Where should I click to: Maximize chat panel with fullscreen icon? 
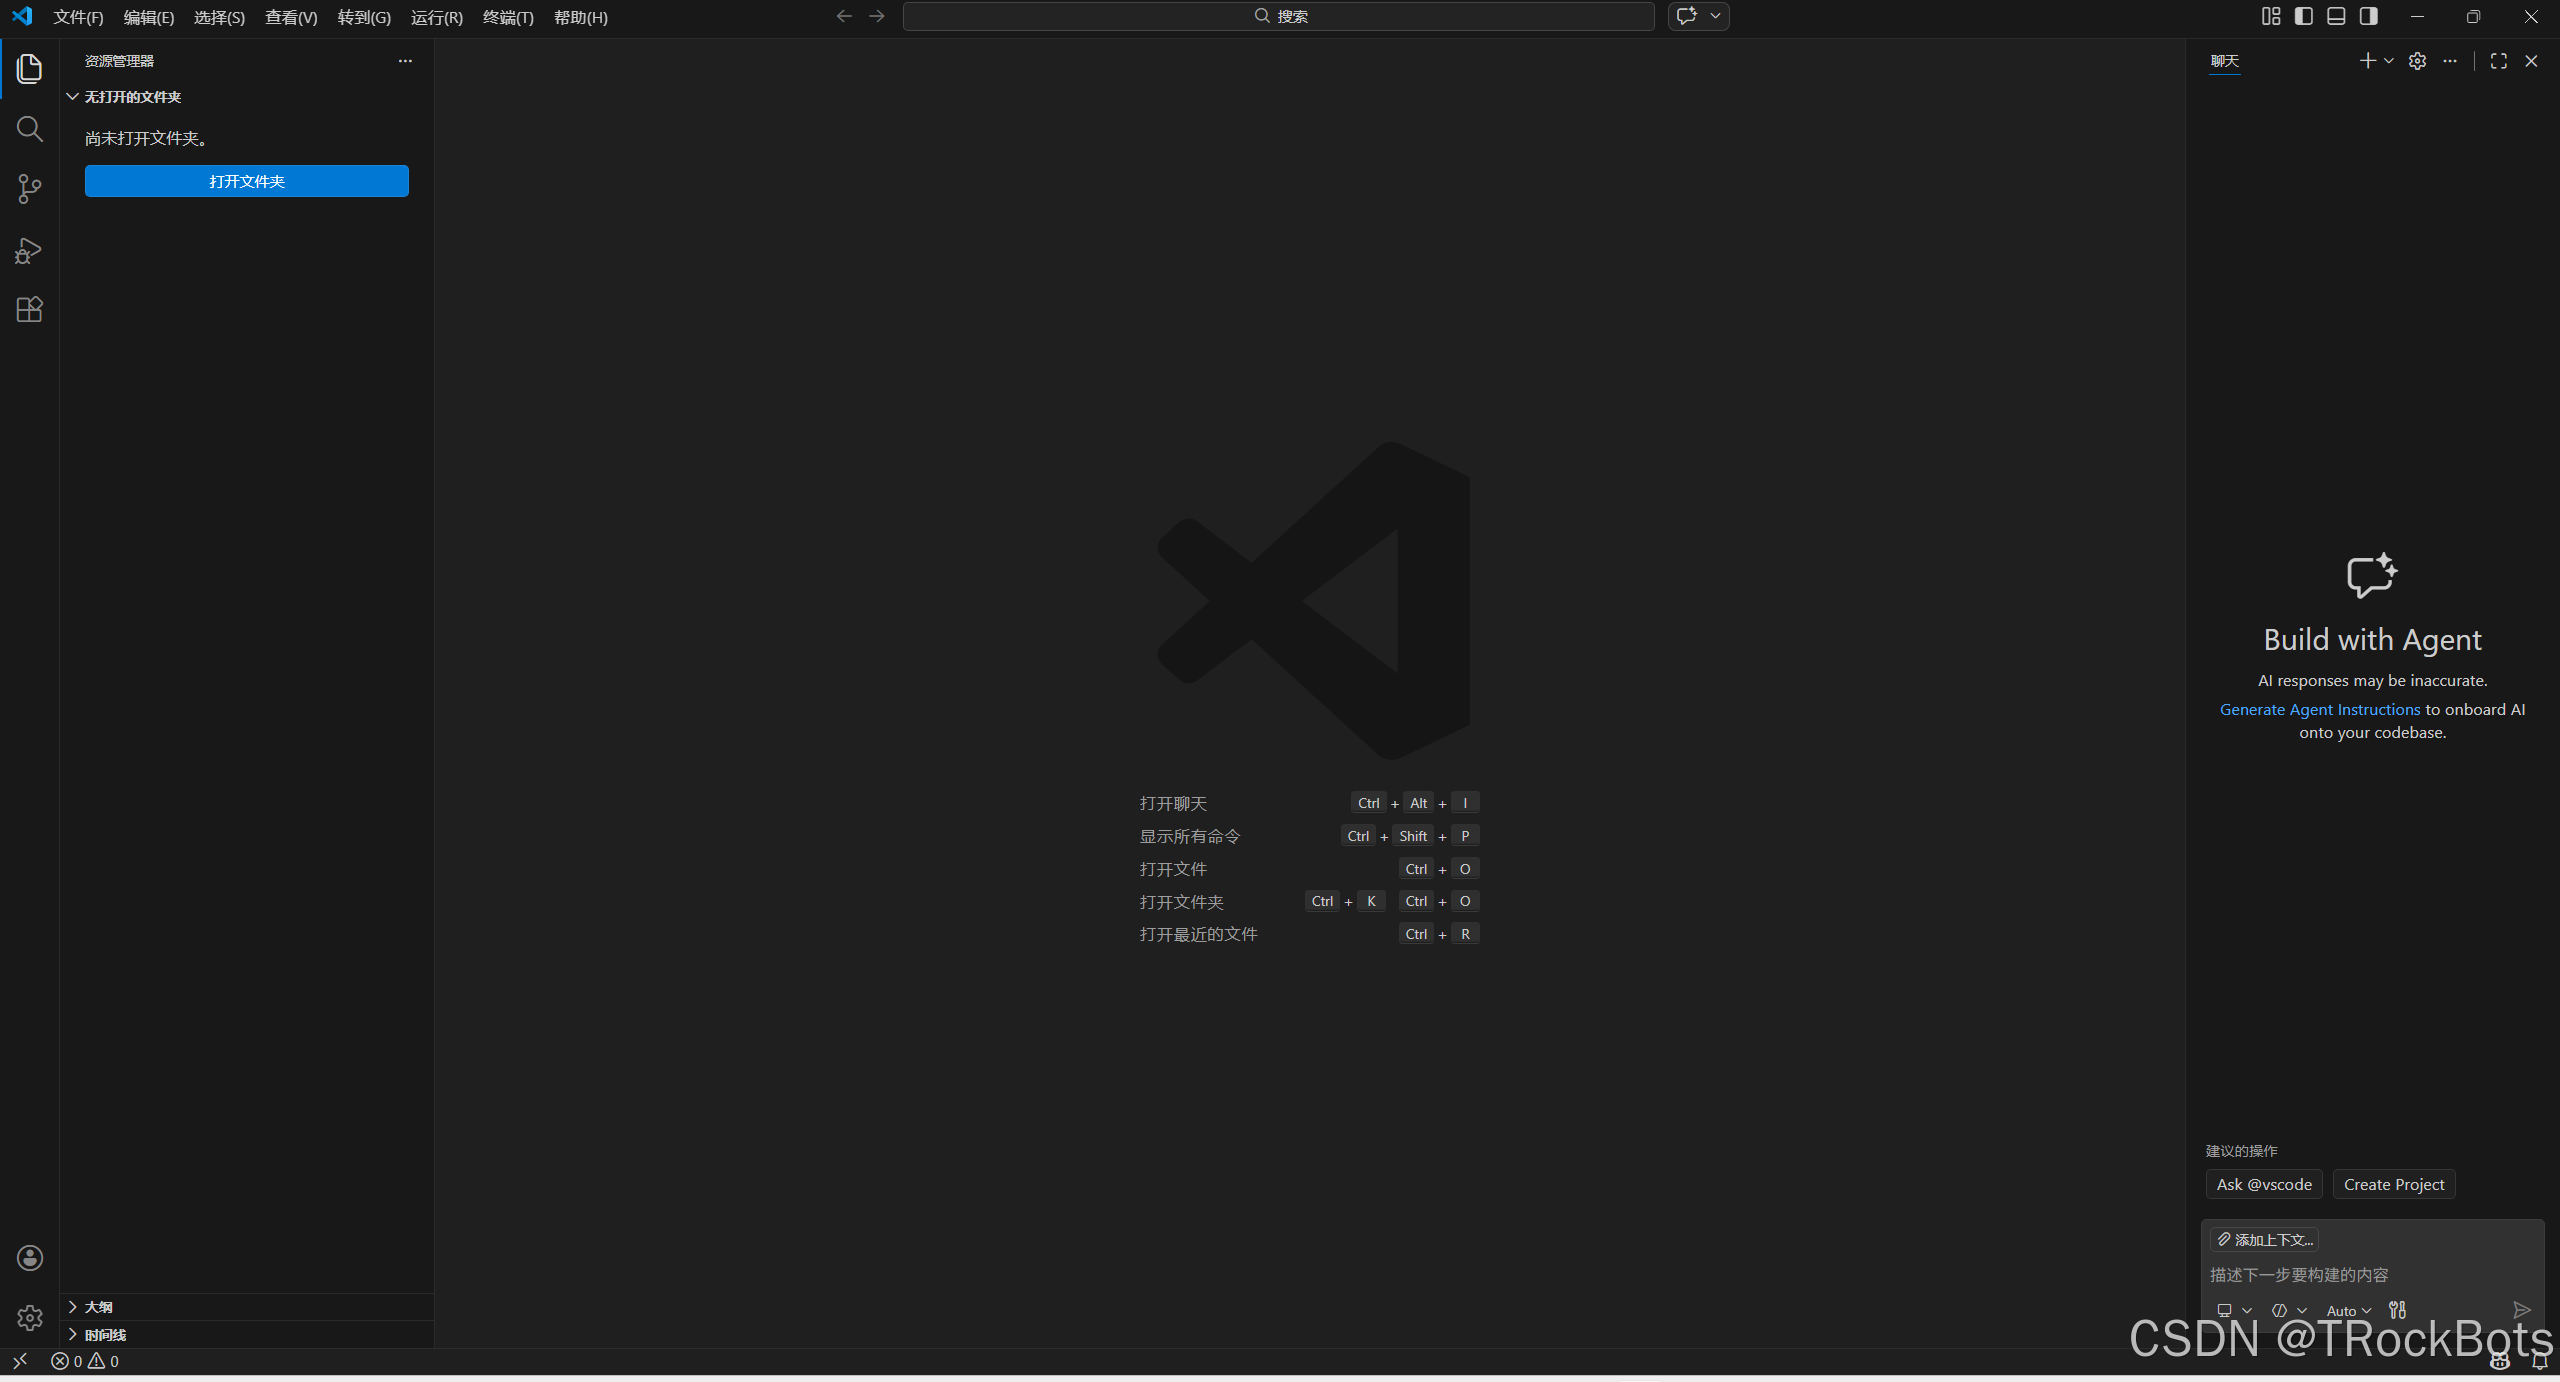(2498, 61)
